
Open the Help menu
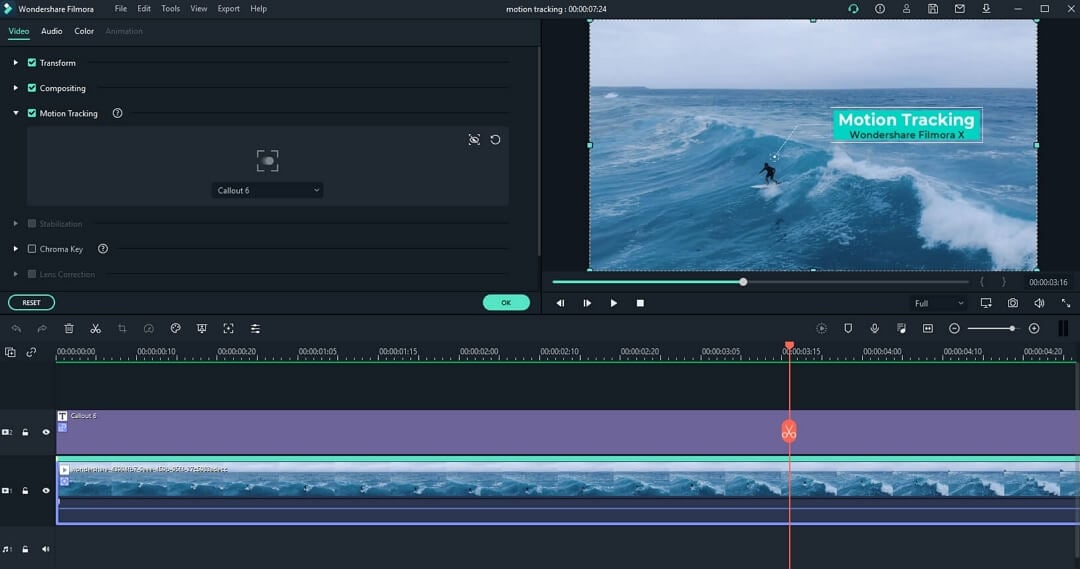click(258, 9)
